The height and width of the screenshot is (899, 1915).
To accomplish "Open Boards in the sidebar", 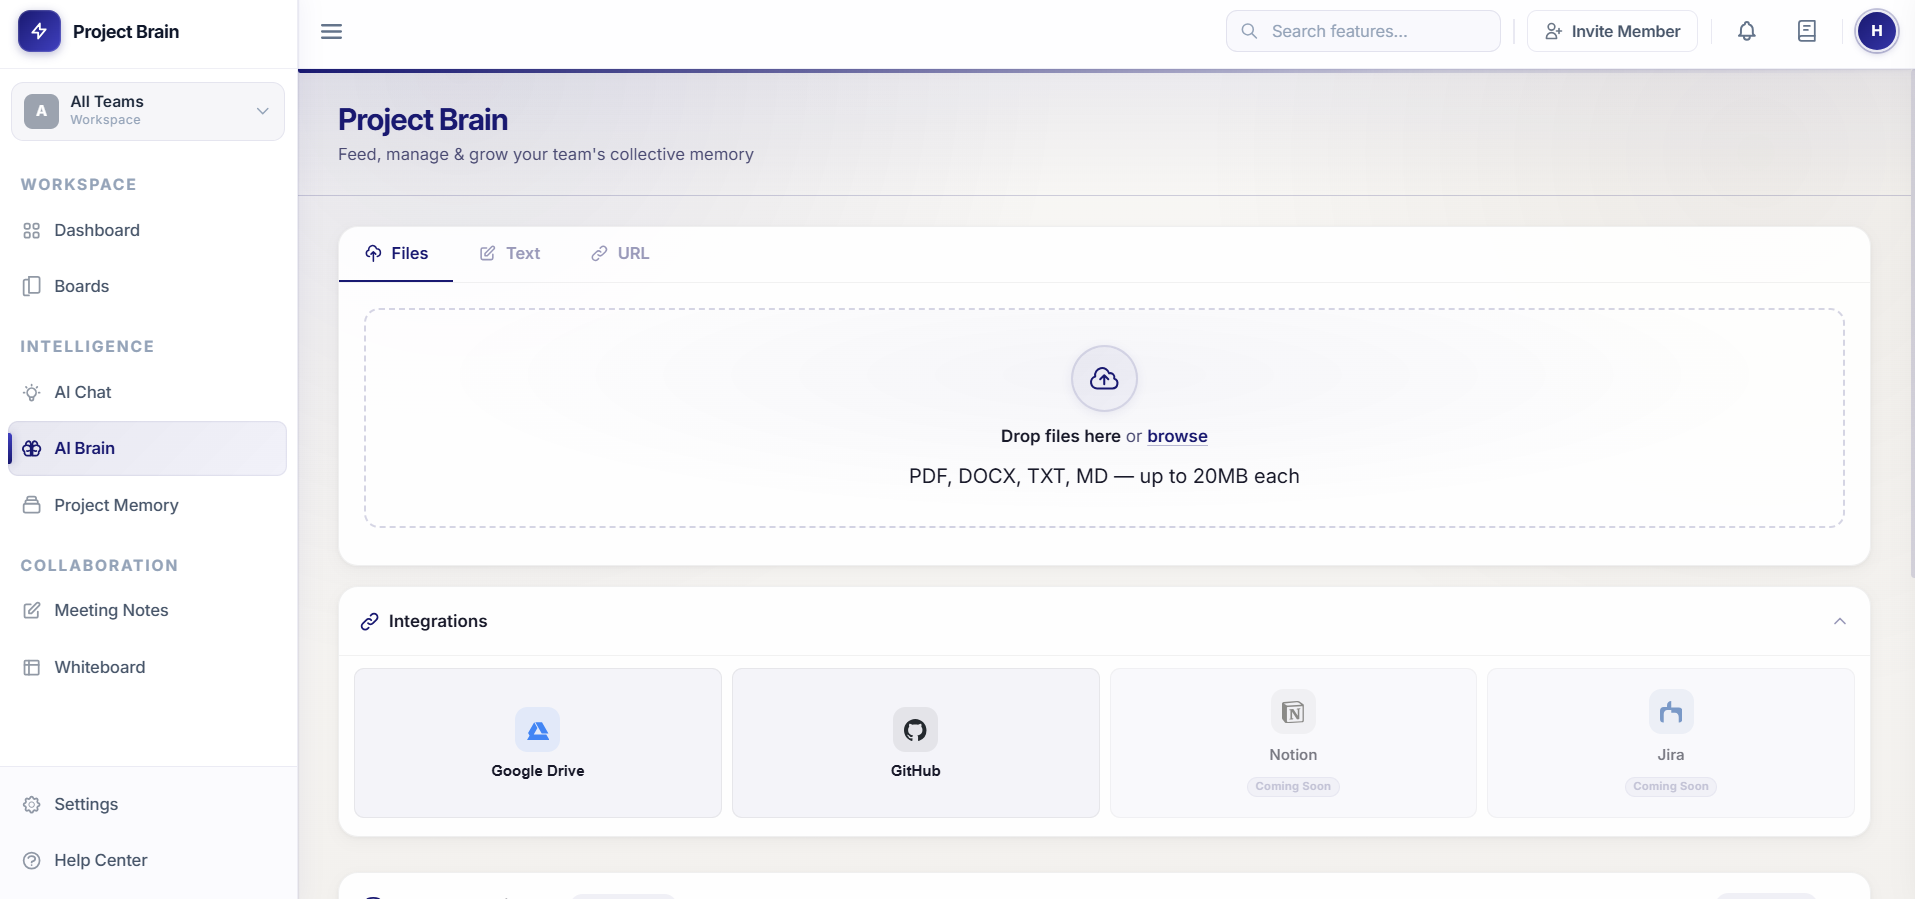I will pos(148,286).
